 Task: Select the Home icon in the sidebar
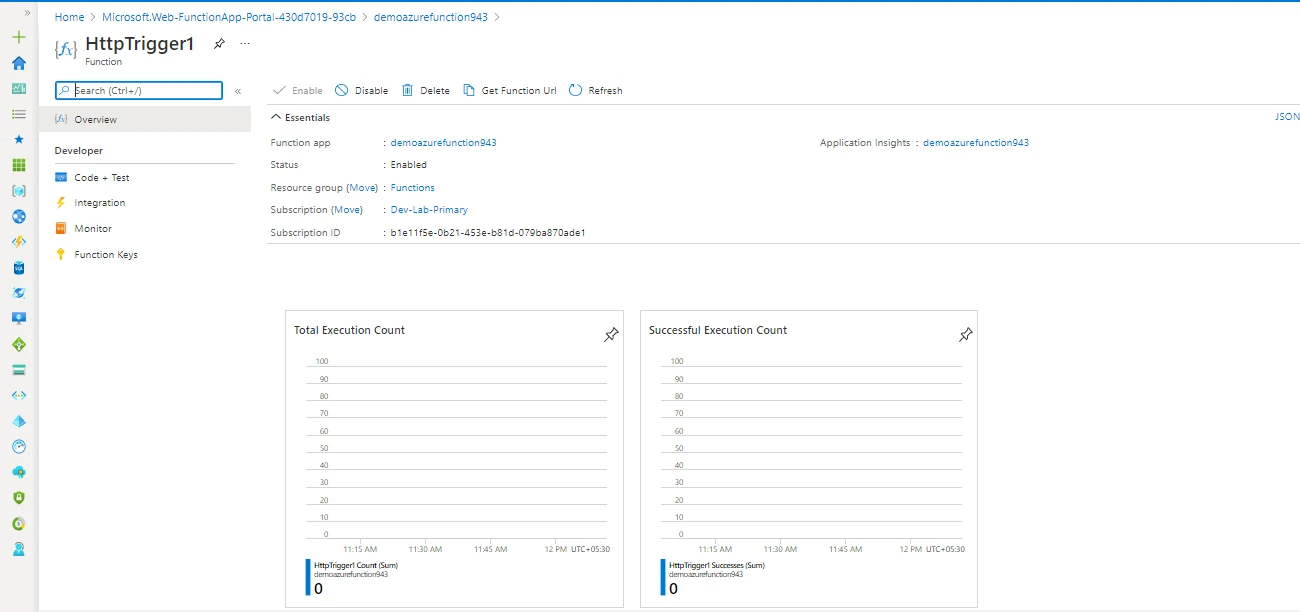click(x=17, y=64)
